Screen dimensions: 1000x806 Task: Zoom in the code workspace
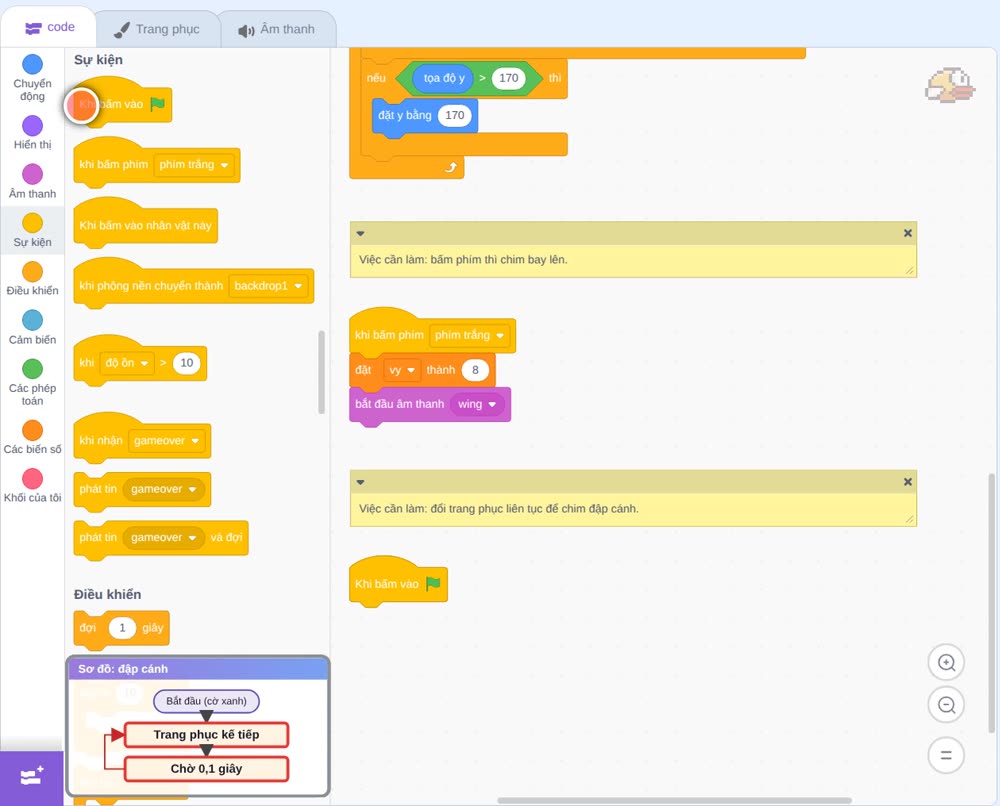point(946,663)
